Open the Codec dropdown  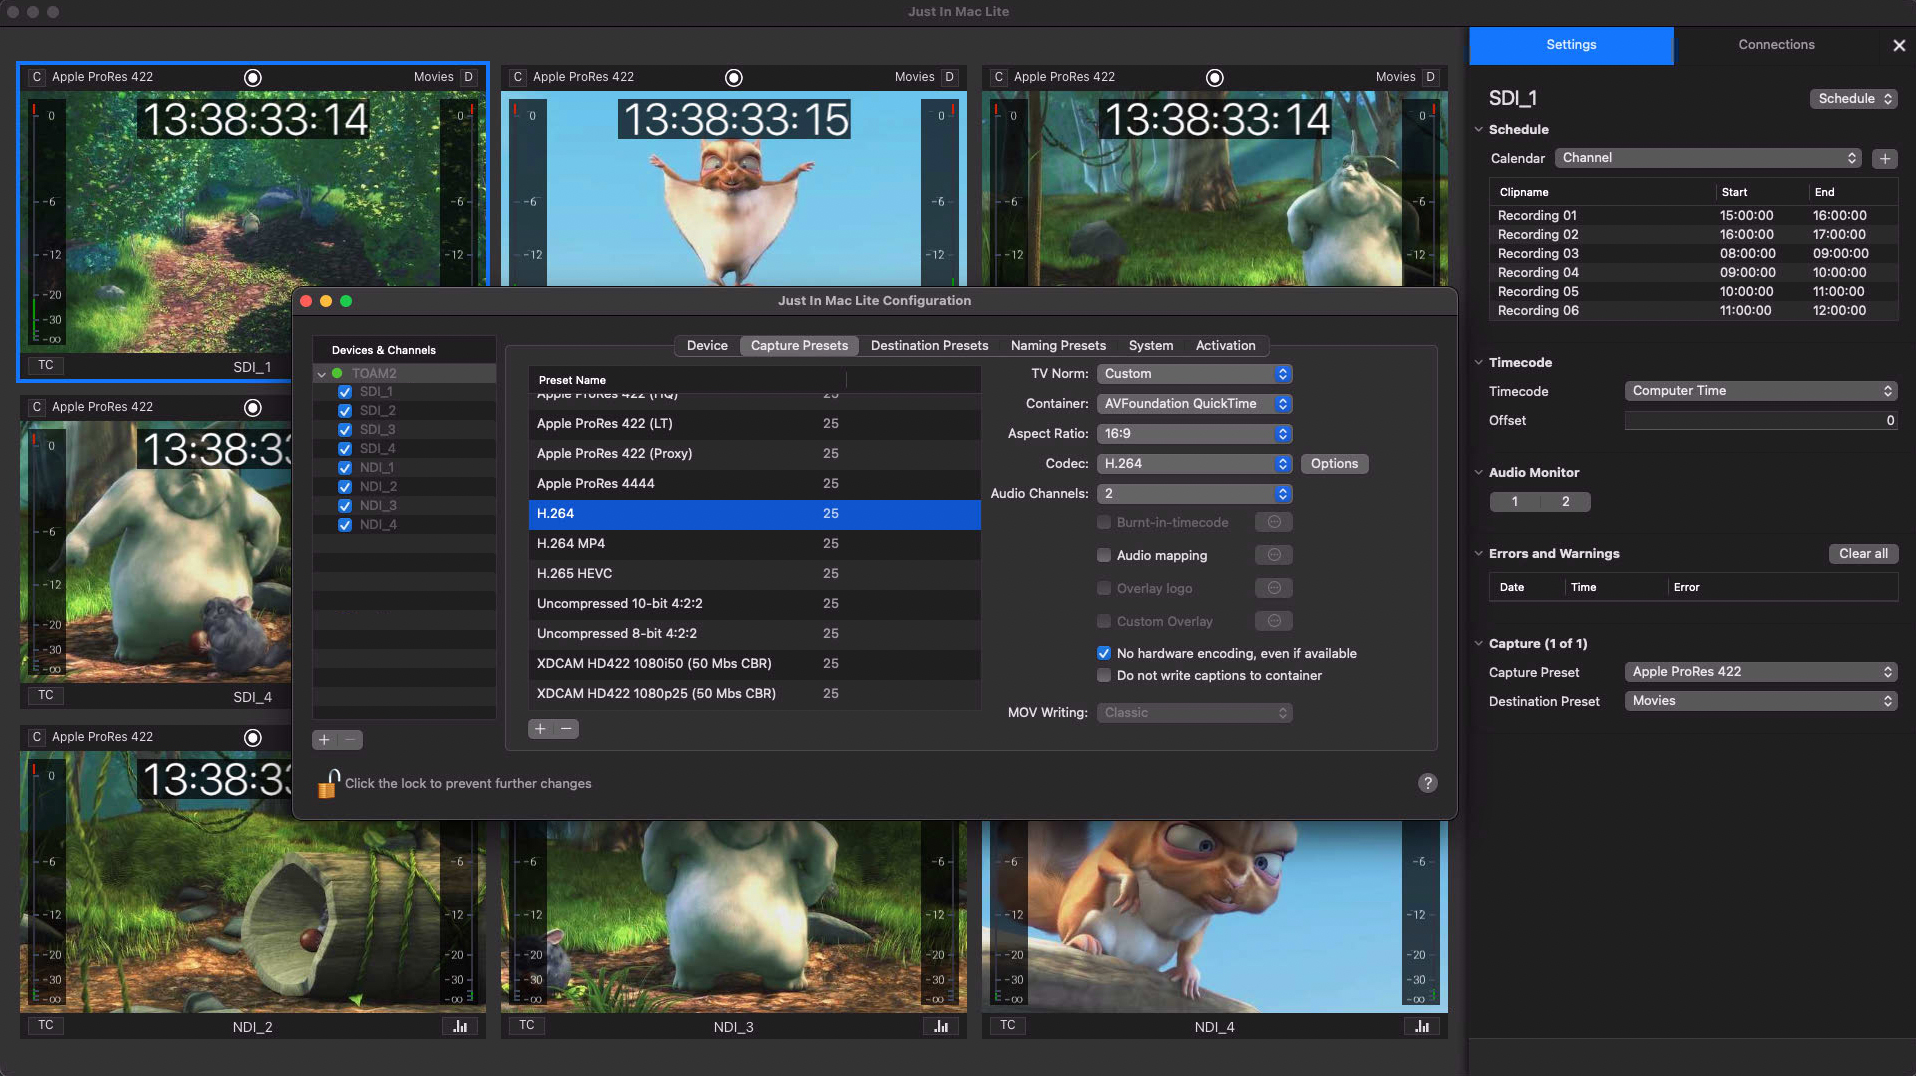tap(1194, 464)
